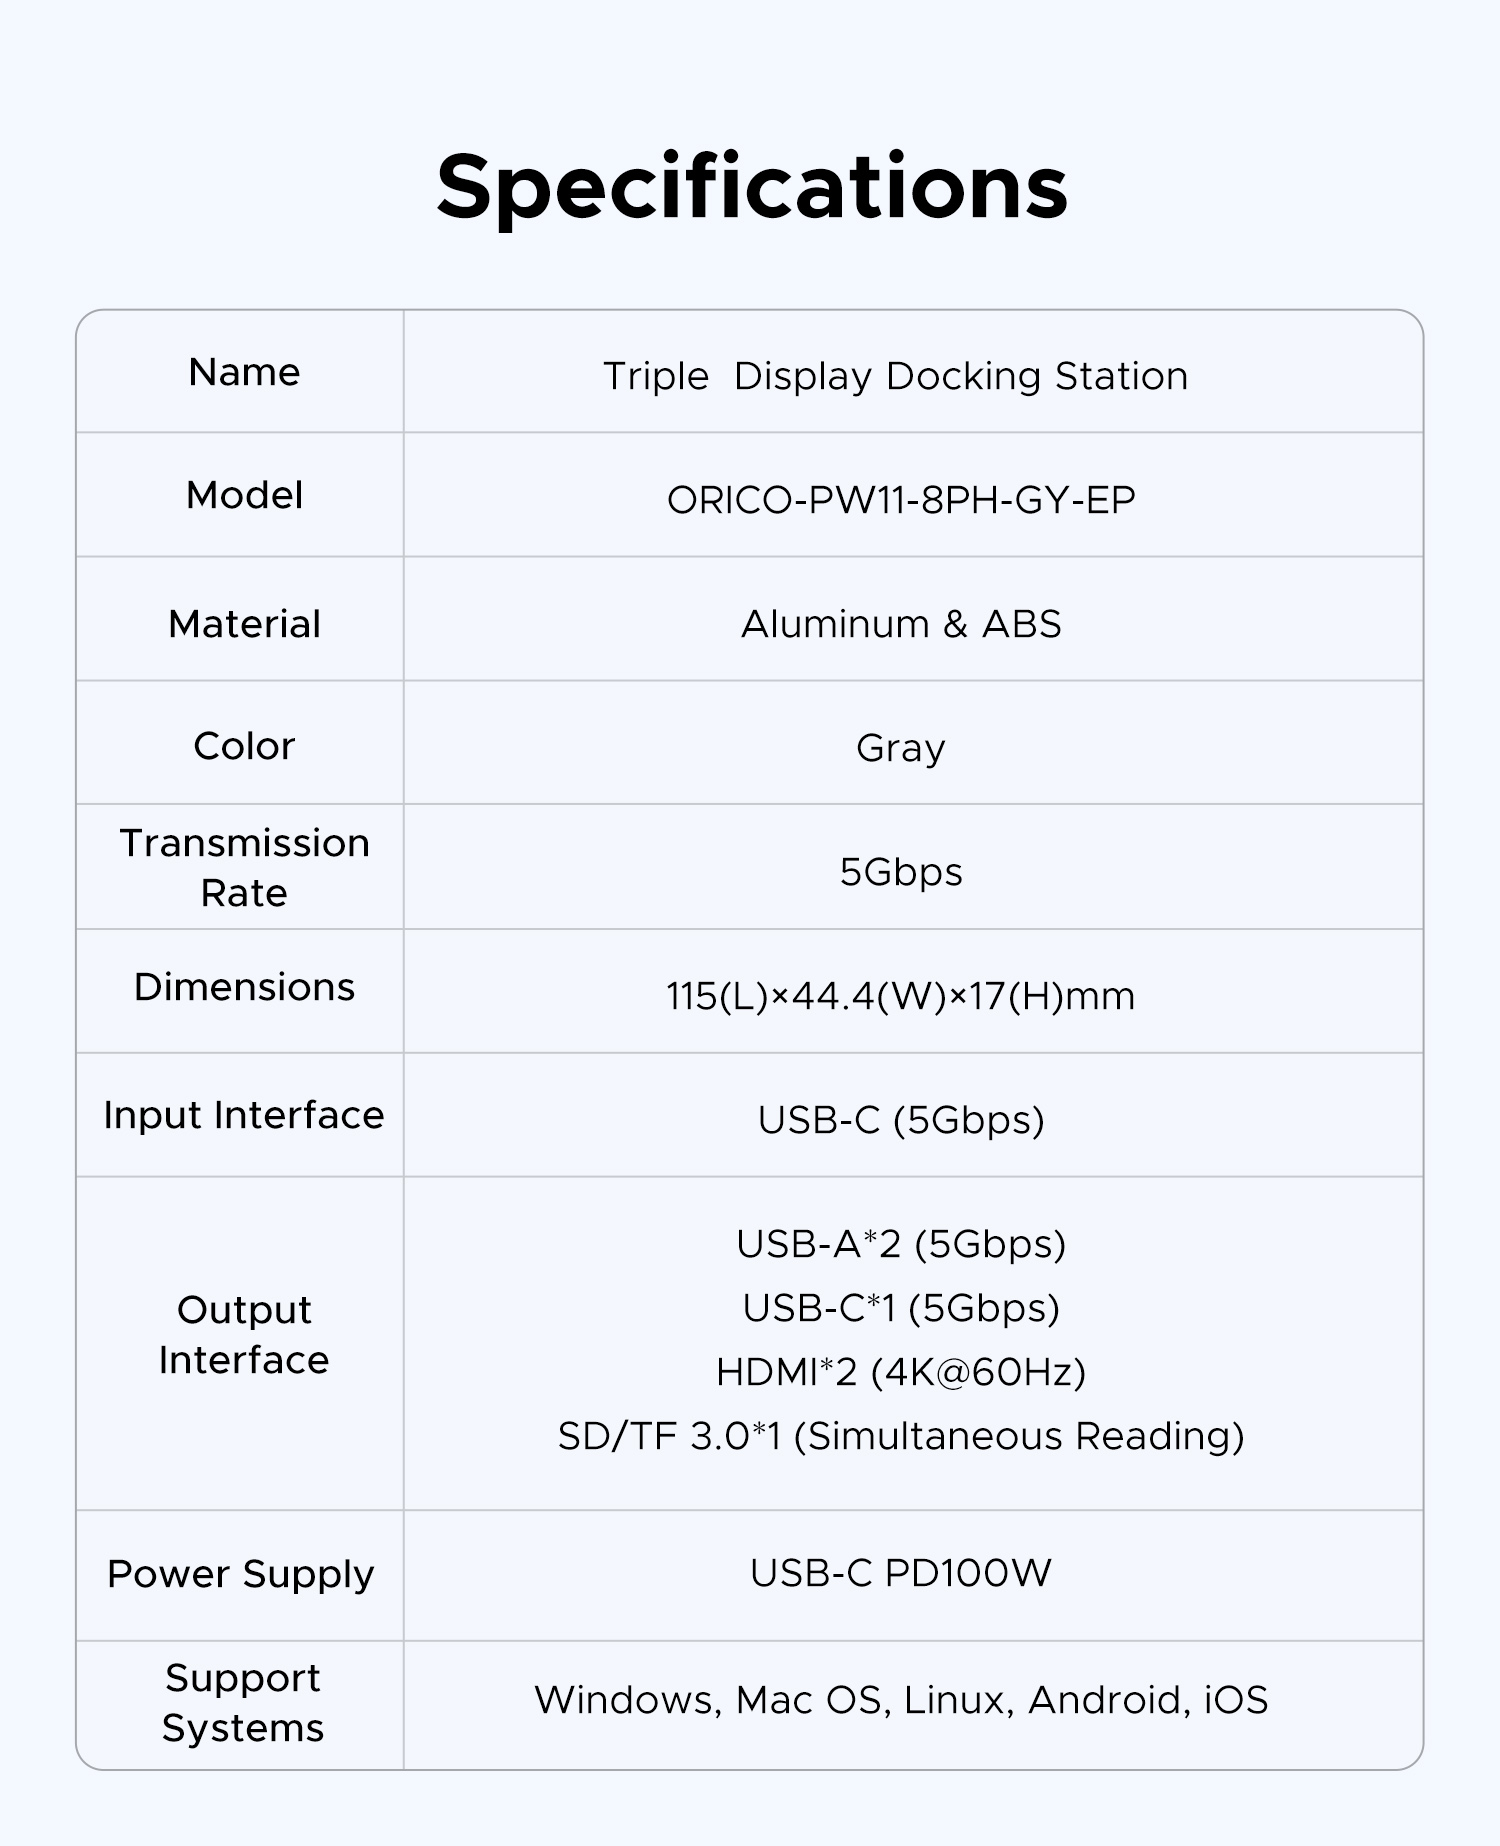Viewport: 1500px width, 1846px height.
Task: Click the Model row label
Action: click(x=244, y=495)
